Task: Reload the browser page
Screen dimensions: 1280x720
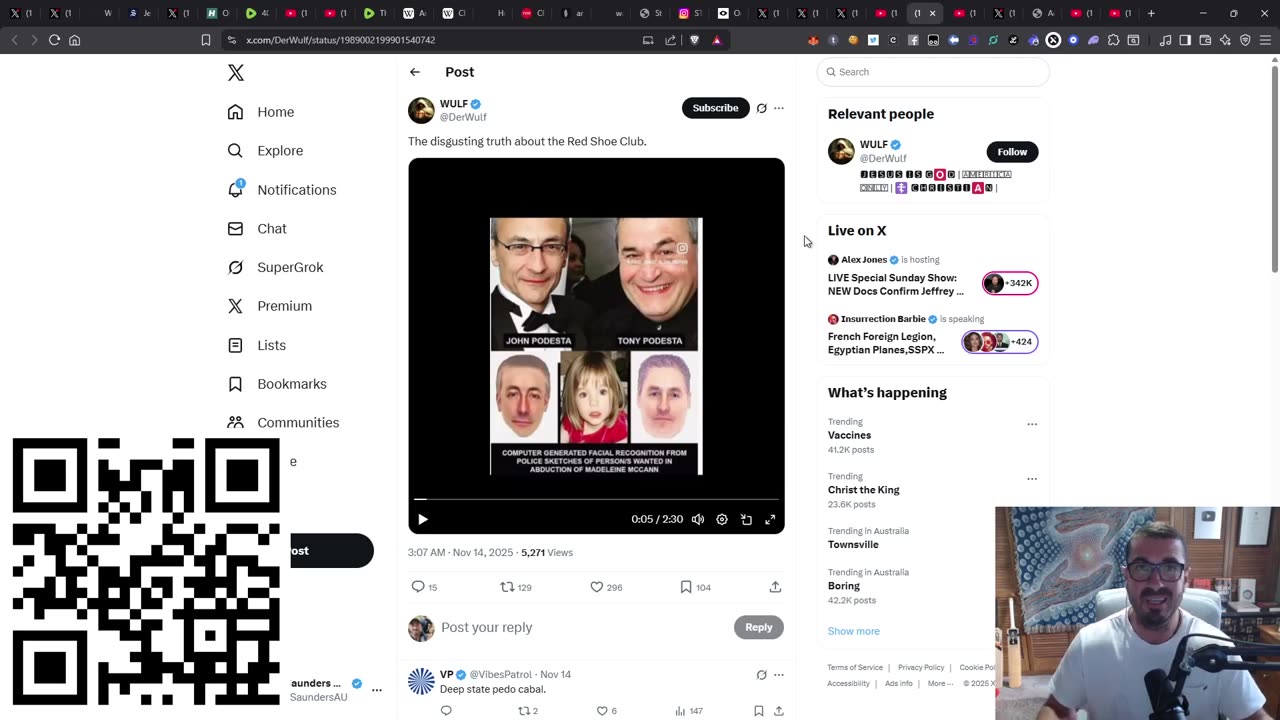Action: pos(54,40)
